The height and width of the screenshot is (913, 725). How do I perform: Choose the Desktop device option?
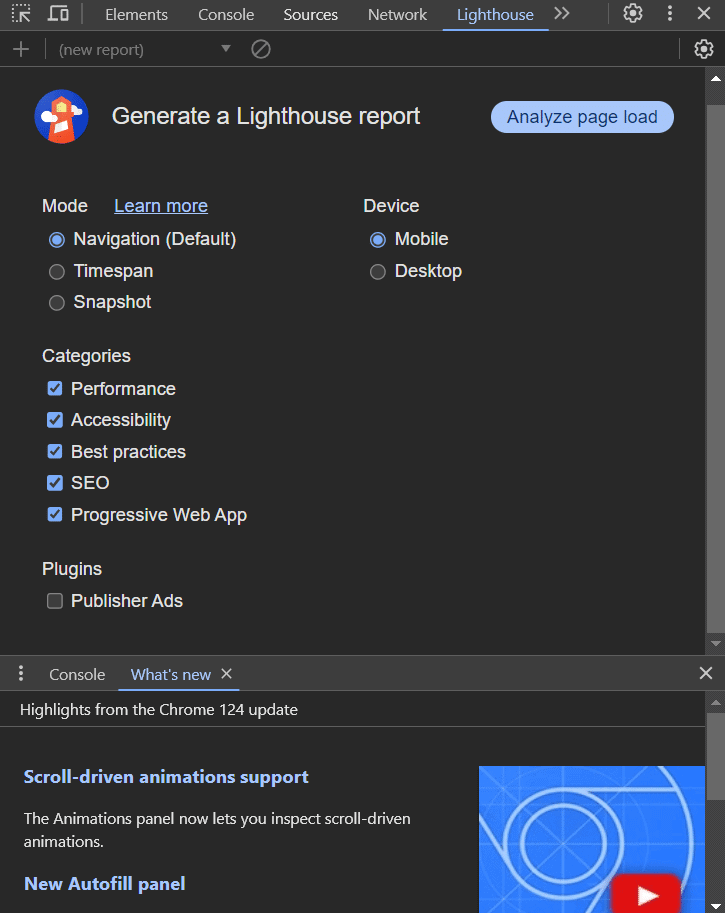pyautogui.click(x=378, y=271)
